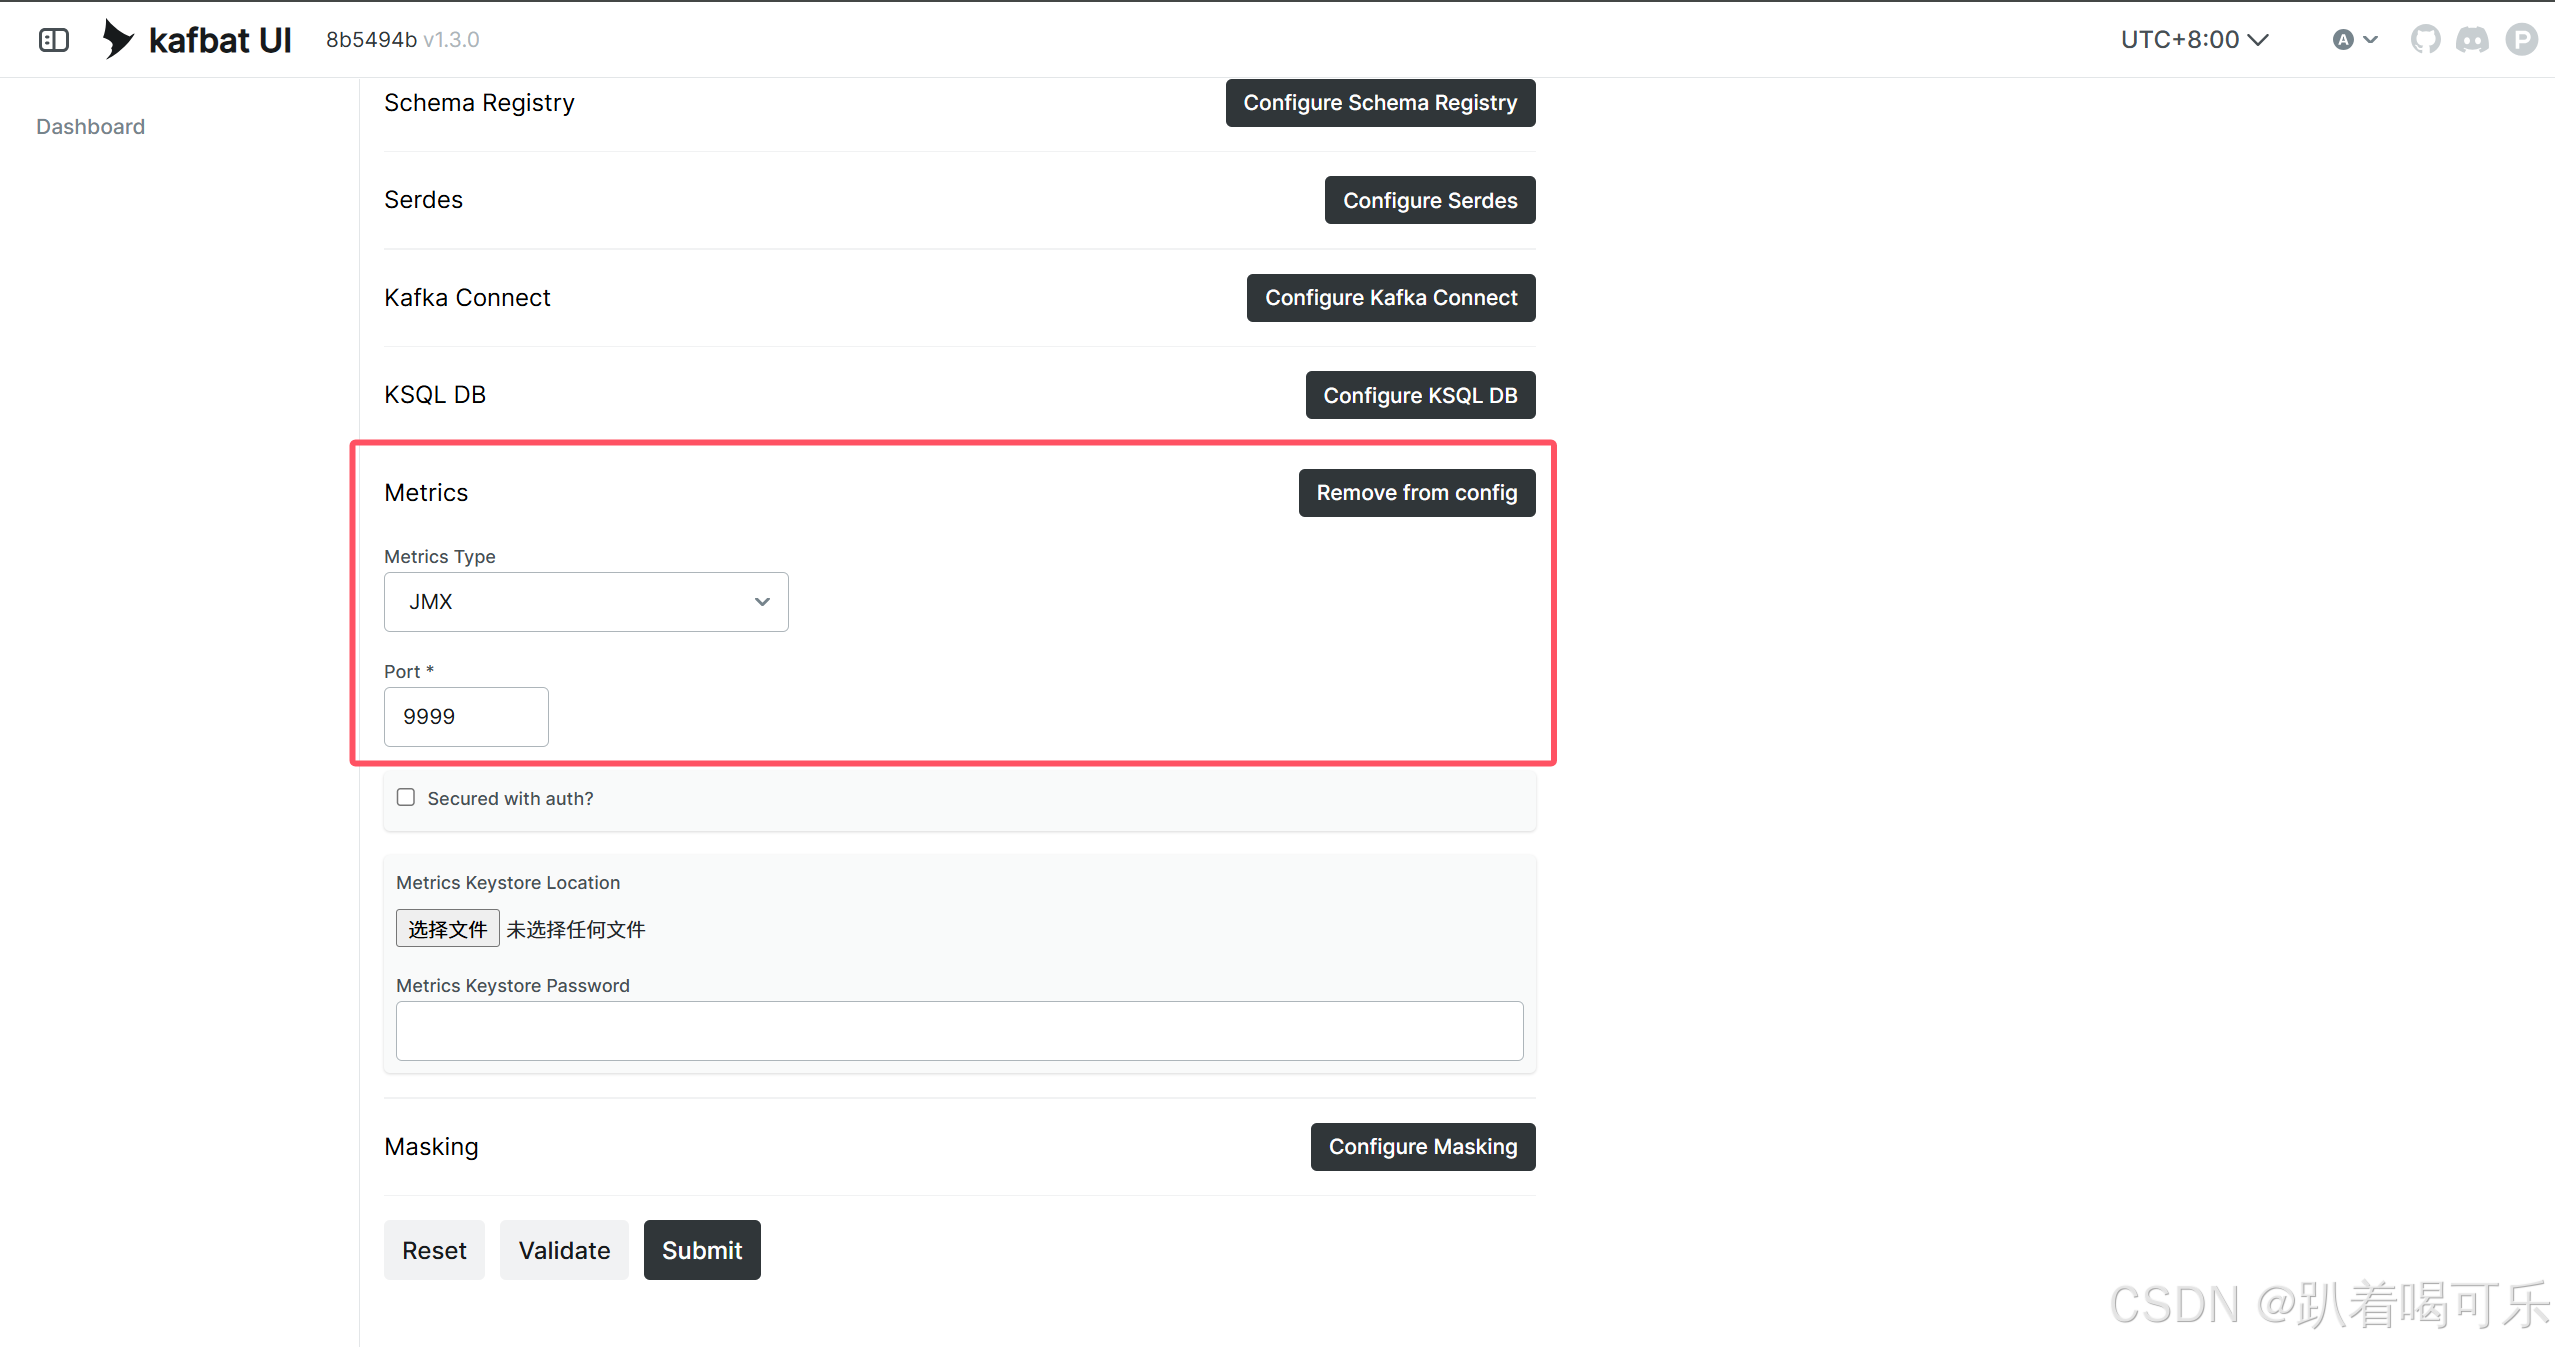Reset the cluster configuration form
This screenshot has width=2555, height=1347.
click(434, 1250)
